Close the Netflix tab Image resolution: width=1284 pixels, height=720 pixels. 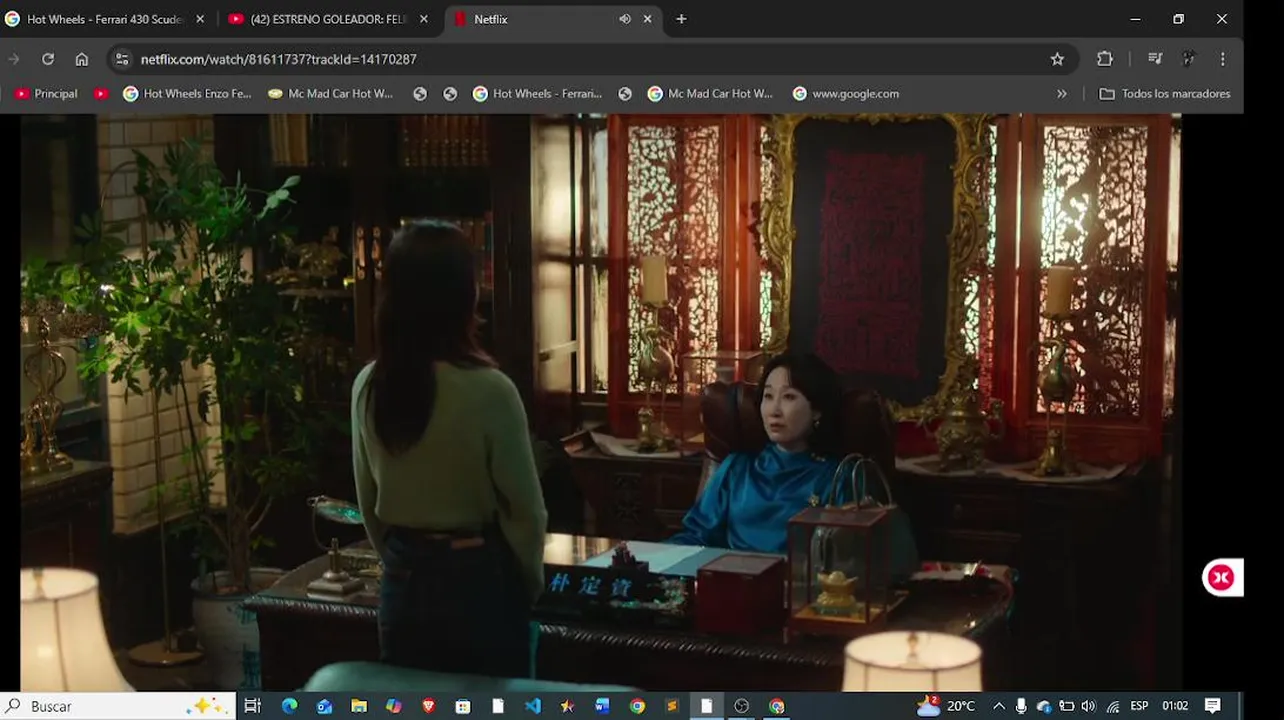(648, 19)
